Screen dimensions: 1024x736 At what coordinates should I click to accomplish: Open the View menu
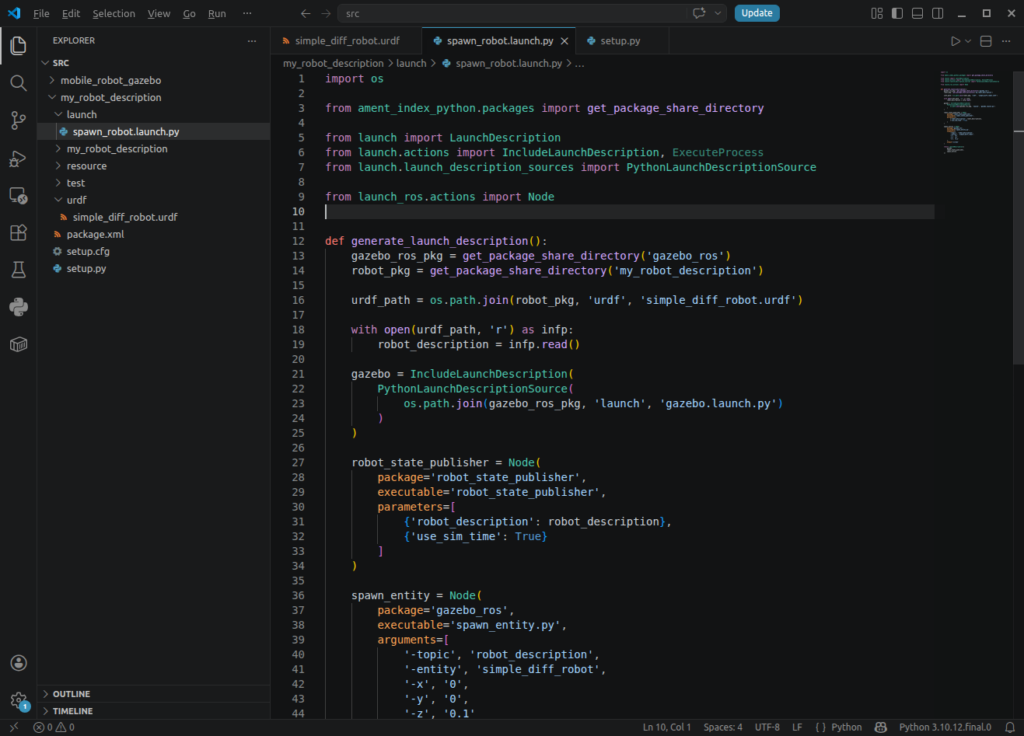tap(159, 13)
